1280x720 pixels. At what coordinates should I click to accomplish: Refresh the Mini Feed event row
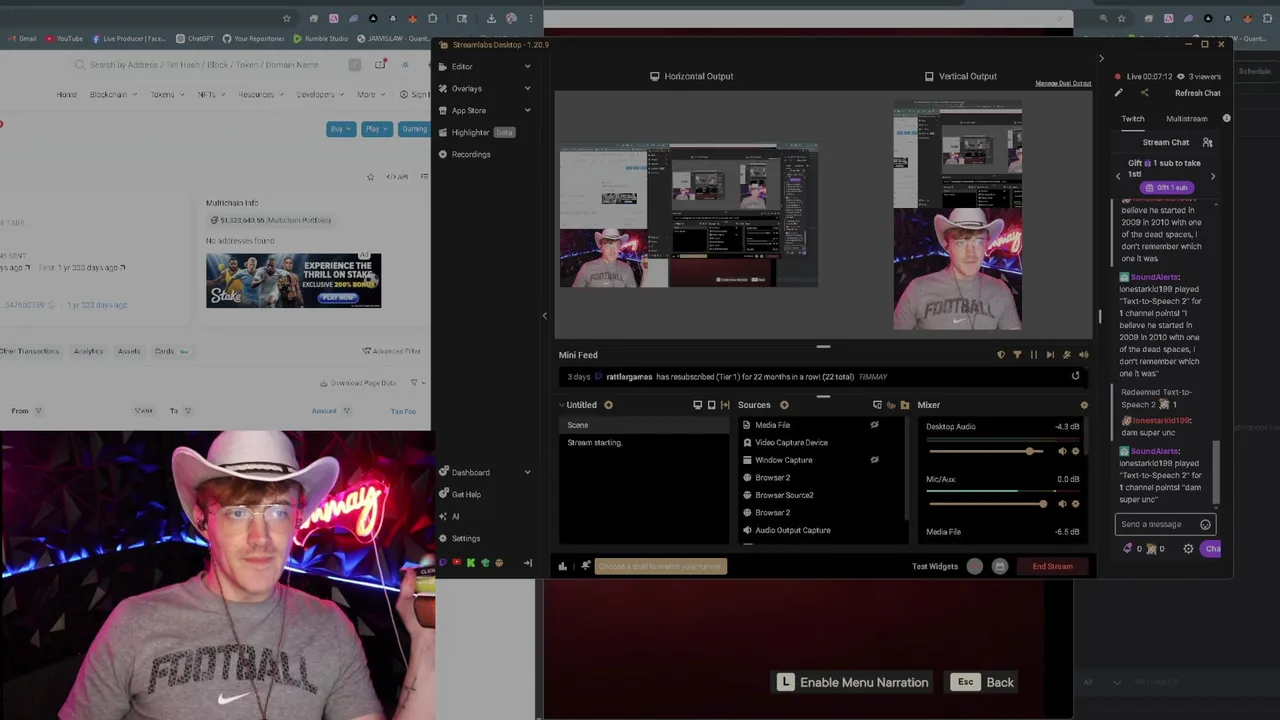1075,376
